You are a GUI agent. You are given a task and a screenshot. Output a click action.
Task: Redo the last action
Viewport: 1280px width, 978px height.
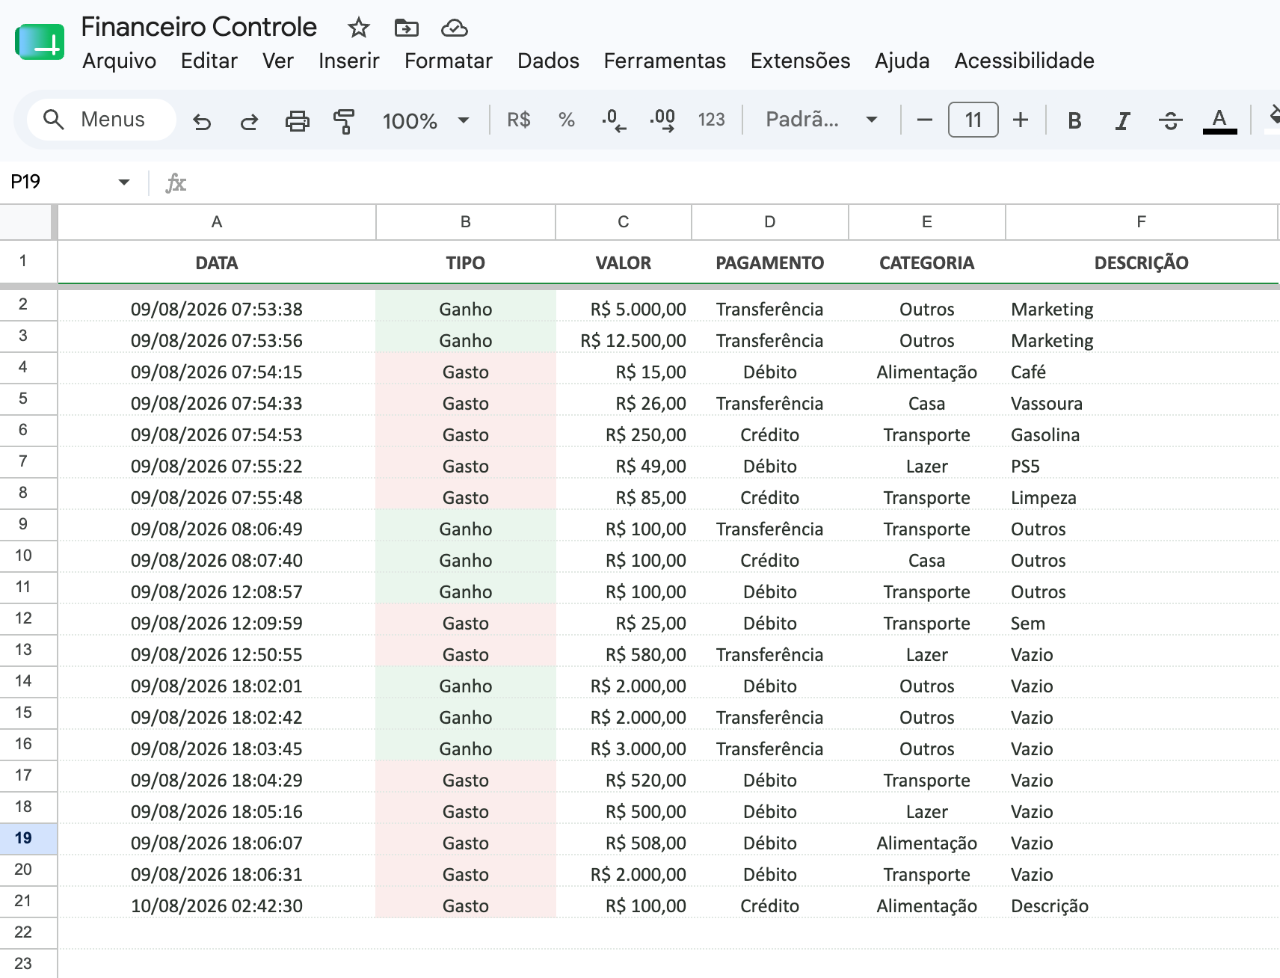click(249, 121)
